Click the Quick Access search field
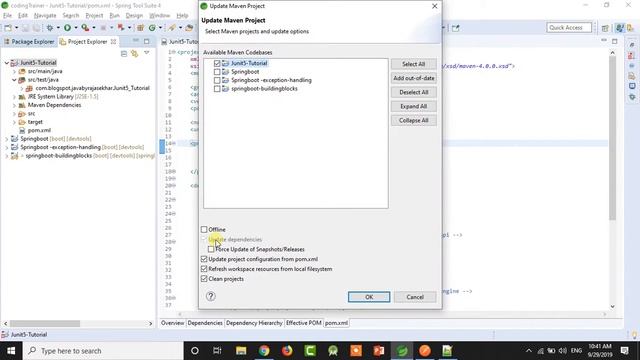 [569, 28]
